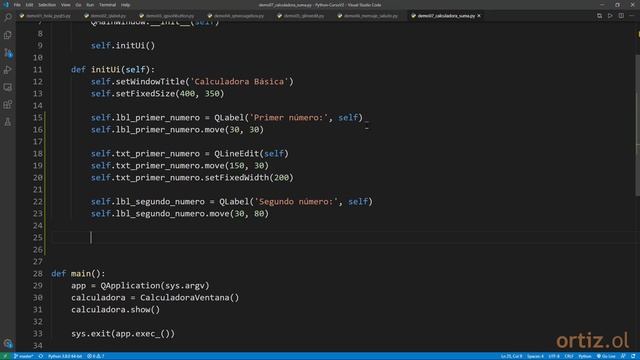The image size is (640, 360).
Task: Open the Go menu
Action: [78, 5]
